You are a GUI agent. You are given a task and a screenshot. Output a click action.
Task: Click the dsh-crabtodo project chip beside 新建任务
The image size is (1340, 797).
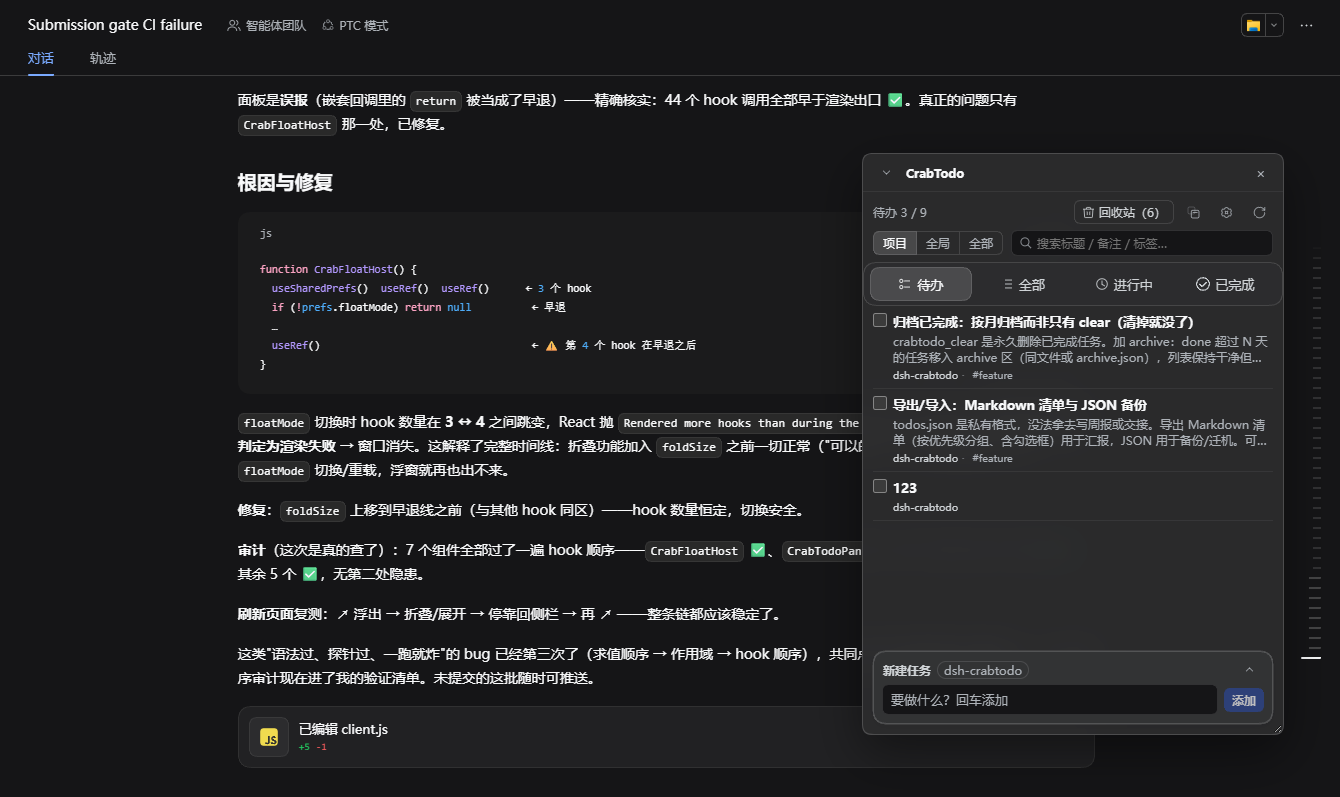[x=983, y=670]
